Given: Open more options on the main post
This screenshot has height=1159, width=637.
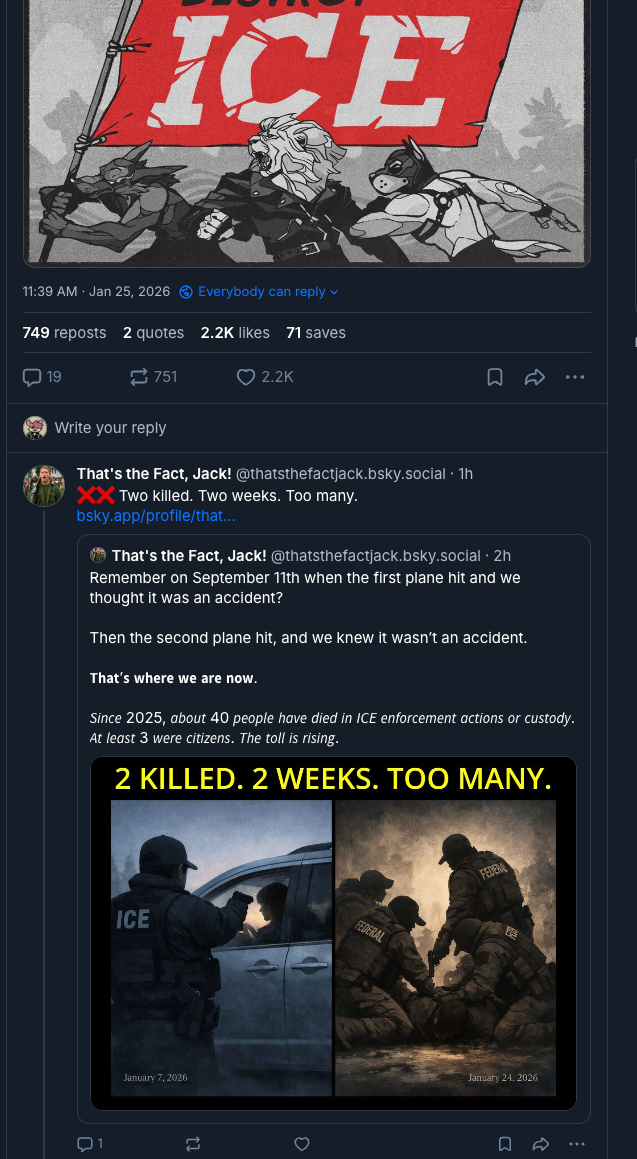Looking at the screenshot, I should point(574,377).
